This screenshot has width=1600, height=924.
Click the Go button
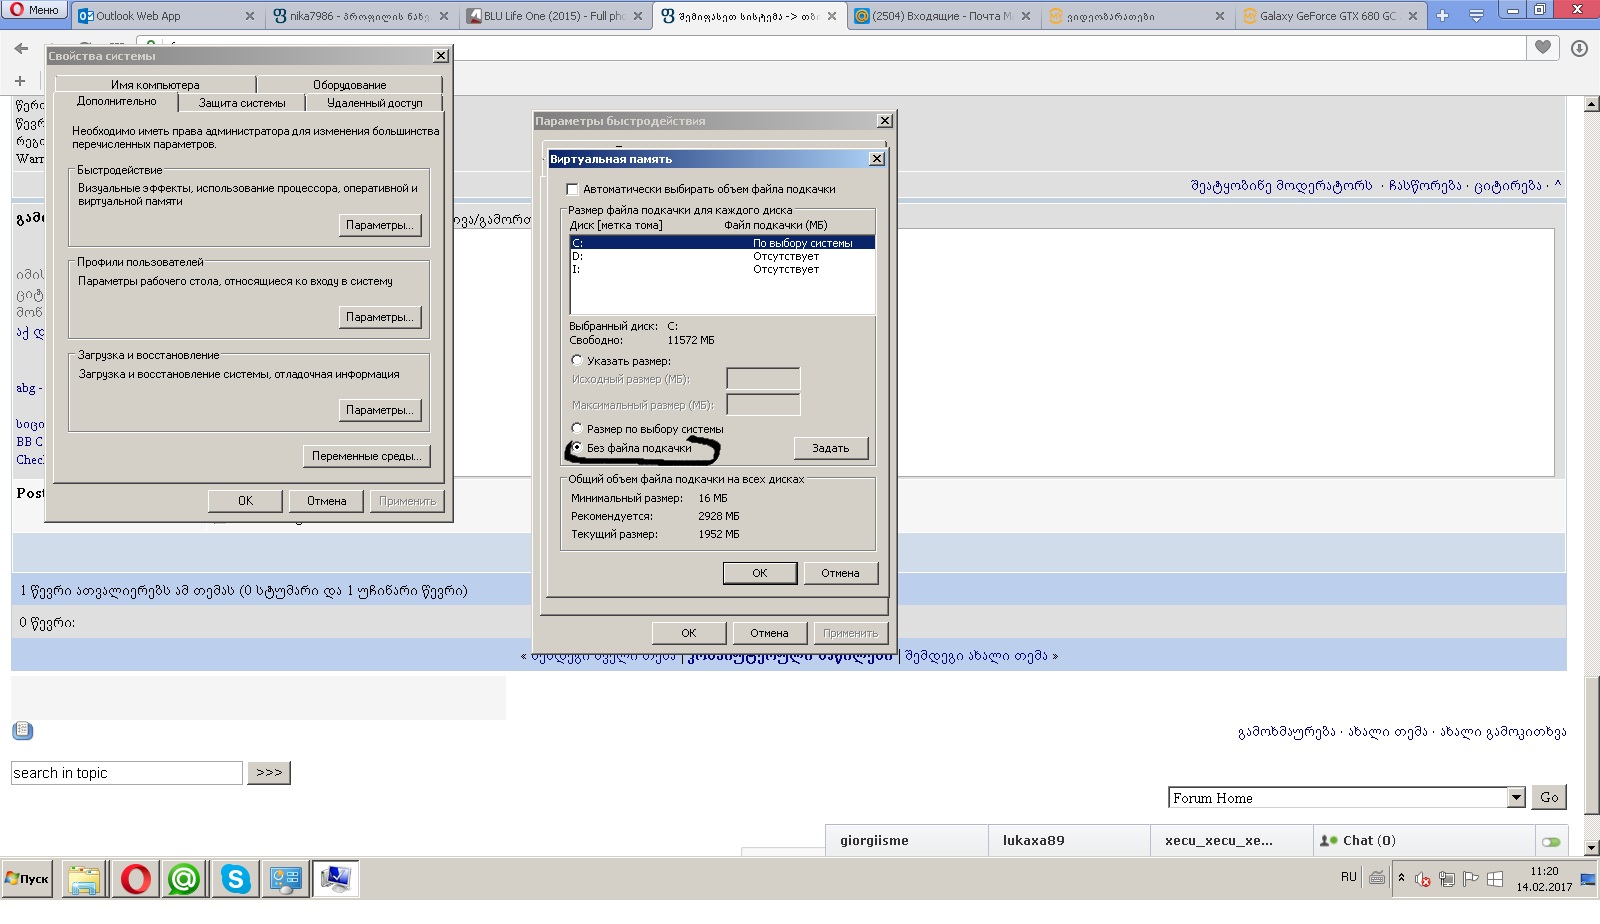(x=1549, y=797)
